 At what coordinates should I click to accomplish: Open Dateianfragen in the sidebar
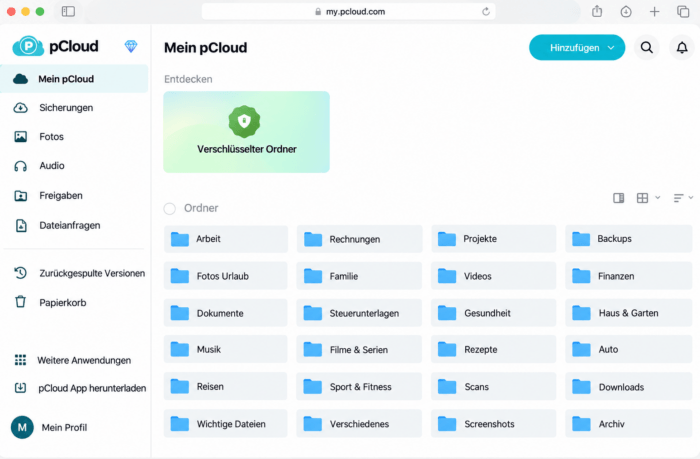click(x=70, y=225)
